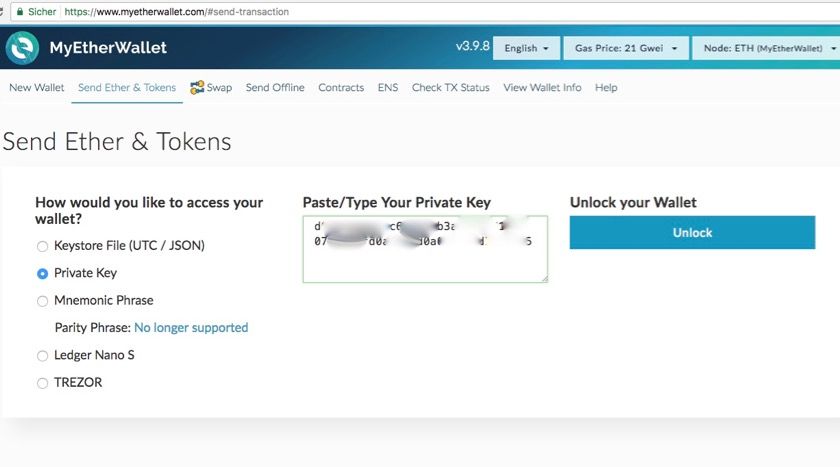Screen dimensions: 840x467
Task: Expand the Gas Price: 21 Gwei dropdown
Action: pyautogui.click(x=626, y=48)
